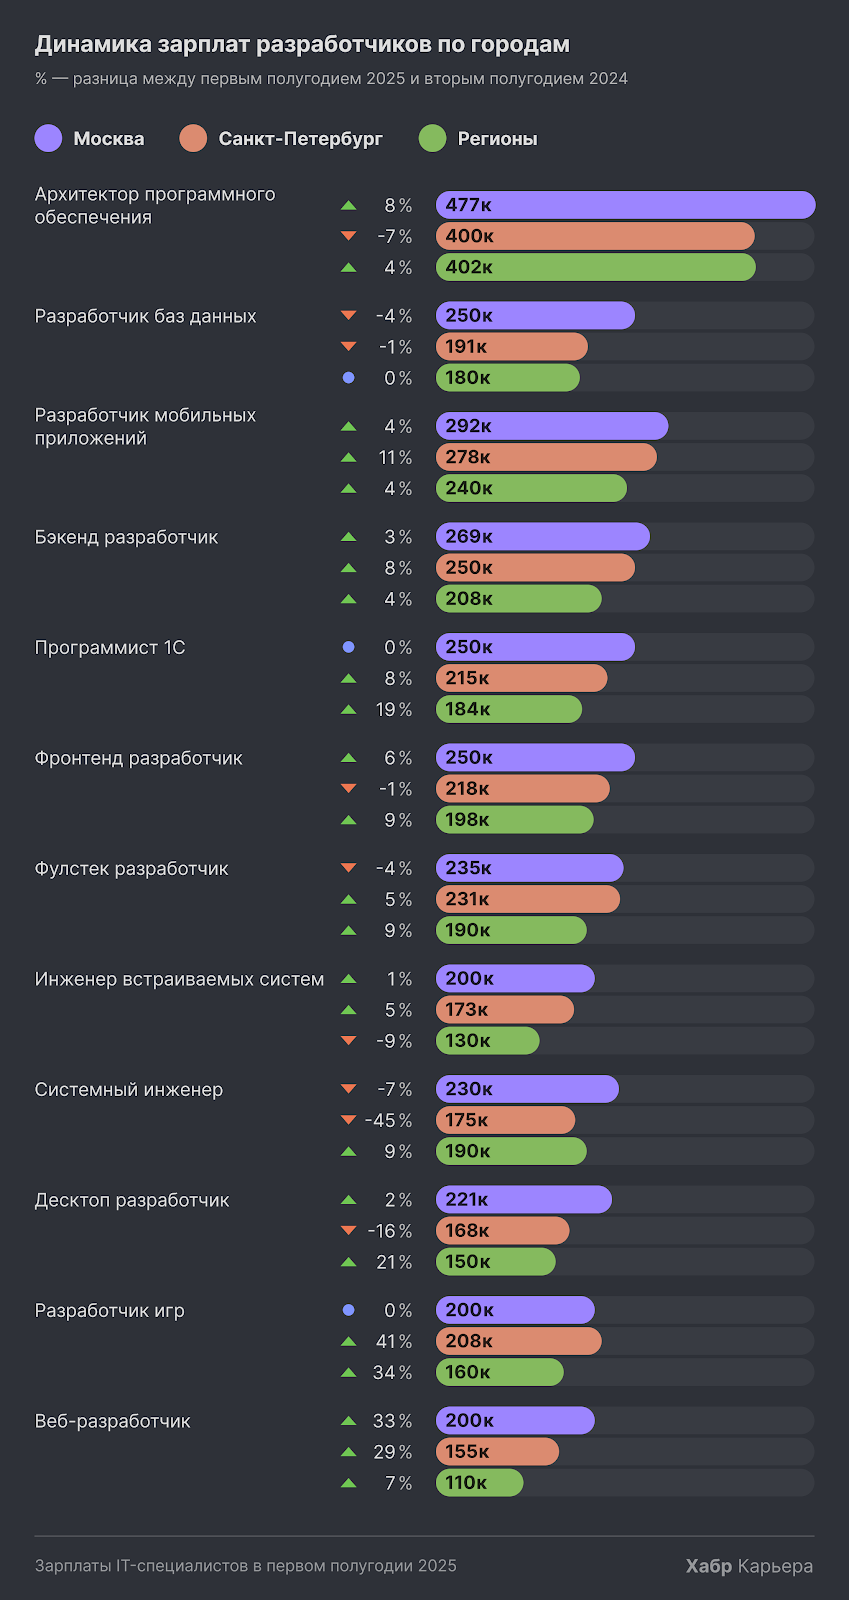Screen dimensions: 849x1600
Task: Click the red down arrow beside -45%
Action: [348, 1120]
